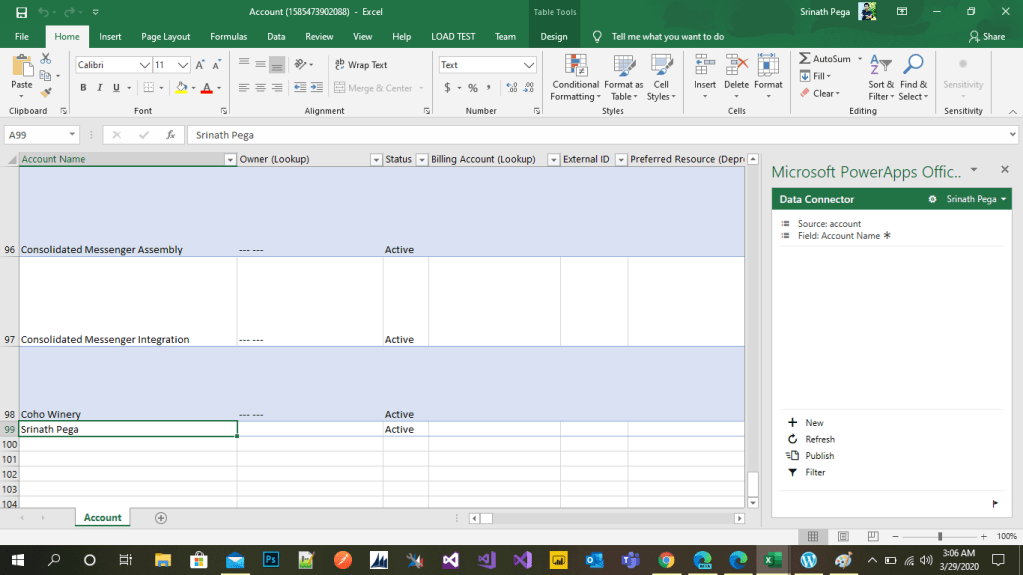Click the Conditional Formatting icon

[x=575, y=68]
